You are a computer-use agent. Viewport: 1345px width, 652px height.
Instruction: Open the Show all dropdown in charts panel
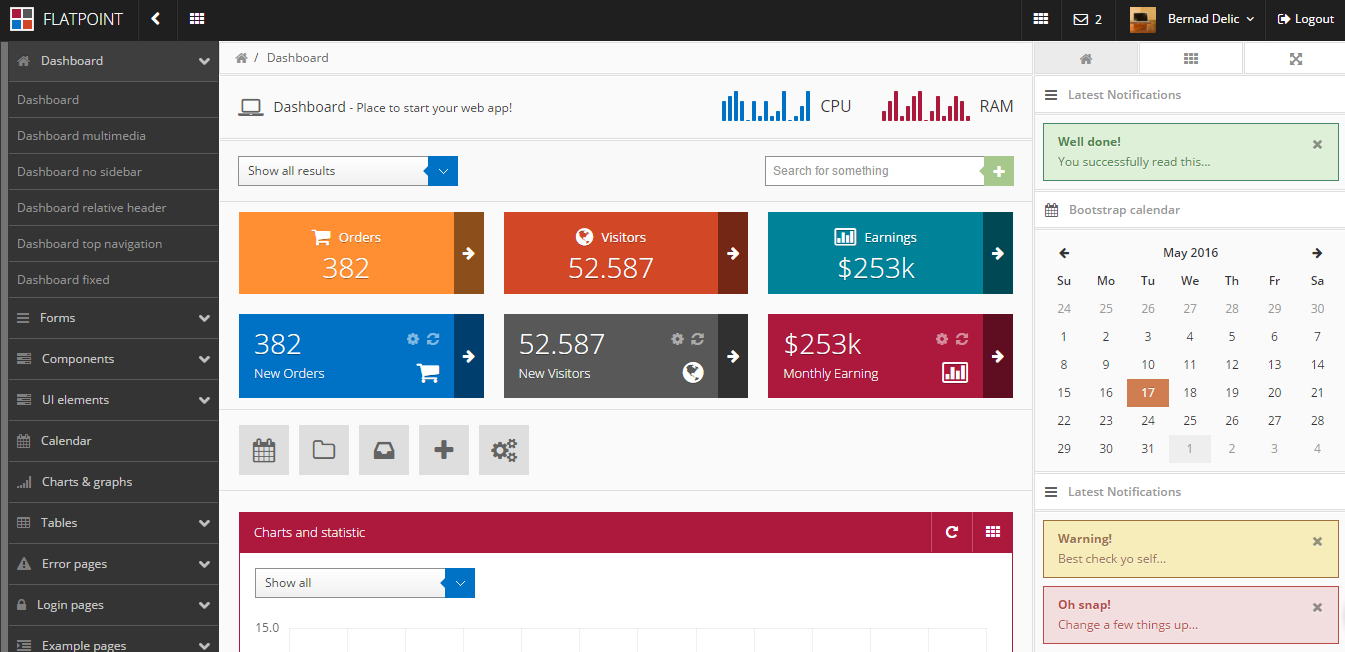click(365, 583)
